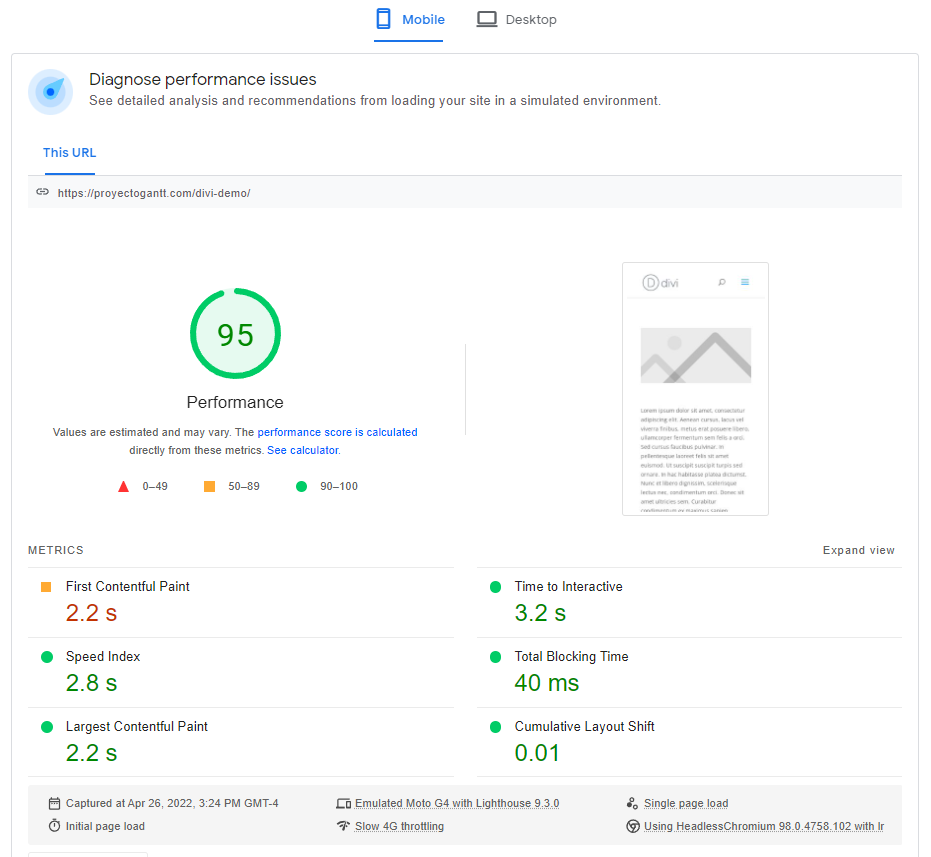Click the phone icon in the Mobile tab
Image resolution: width=931 pixels, height=857 pixels.
click(382, 19)
